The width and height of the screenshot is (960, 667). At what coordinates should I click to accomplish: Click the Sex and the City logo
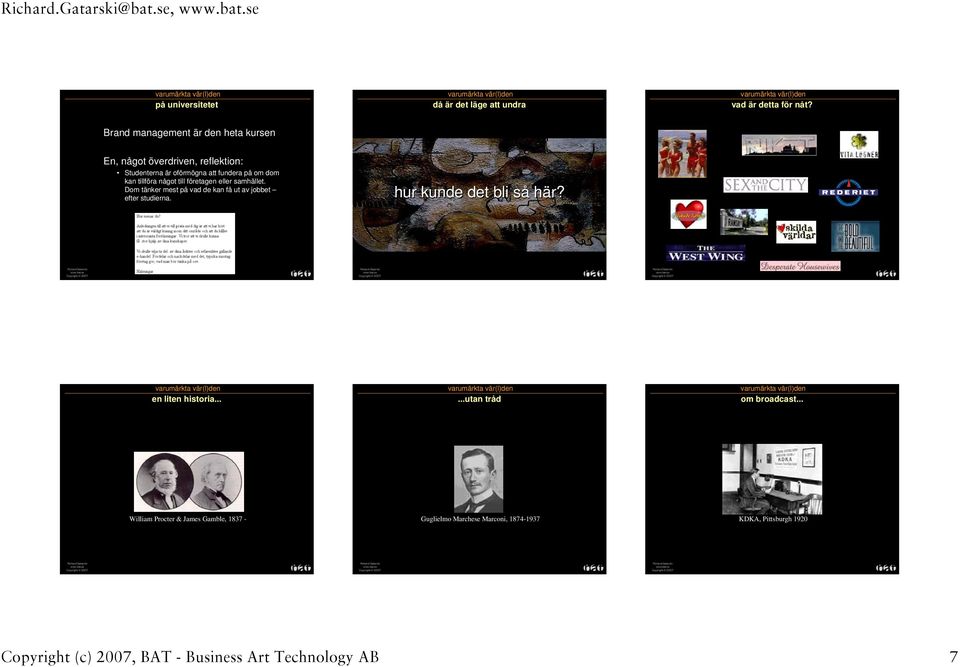[x=765, y=185]
